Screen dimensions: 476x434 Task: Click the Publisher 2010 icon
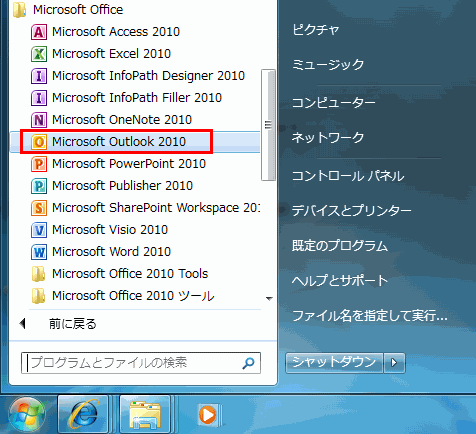[x=39, y=186]
